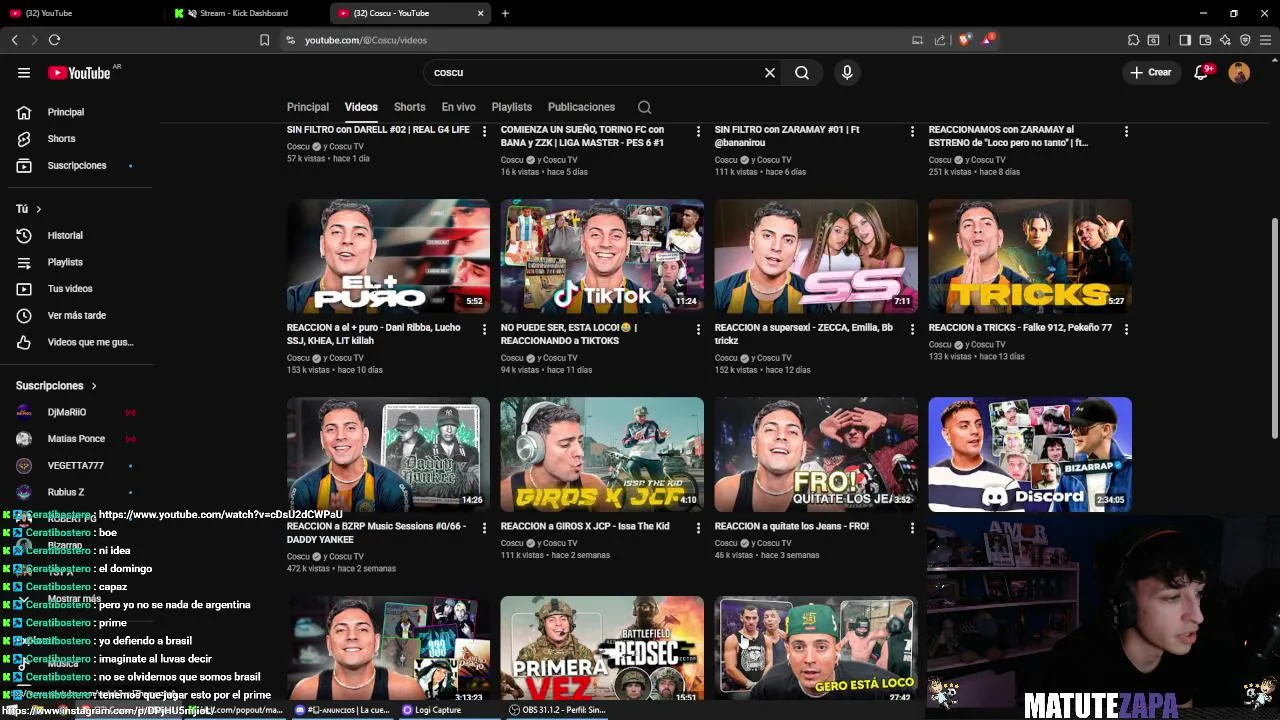This screenshot has width=1280, height=720.
Task: Open the notifications bell
Action: [x=1202, y=72]
